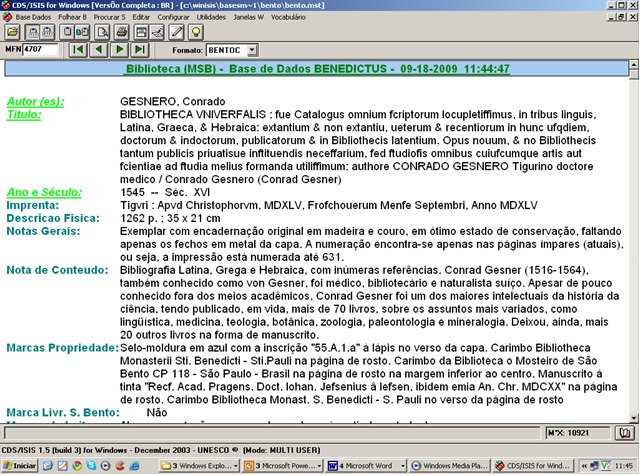The image size is (641, 476).
Task: Open the Utilidades menu
Action: click(211, 17)
